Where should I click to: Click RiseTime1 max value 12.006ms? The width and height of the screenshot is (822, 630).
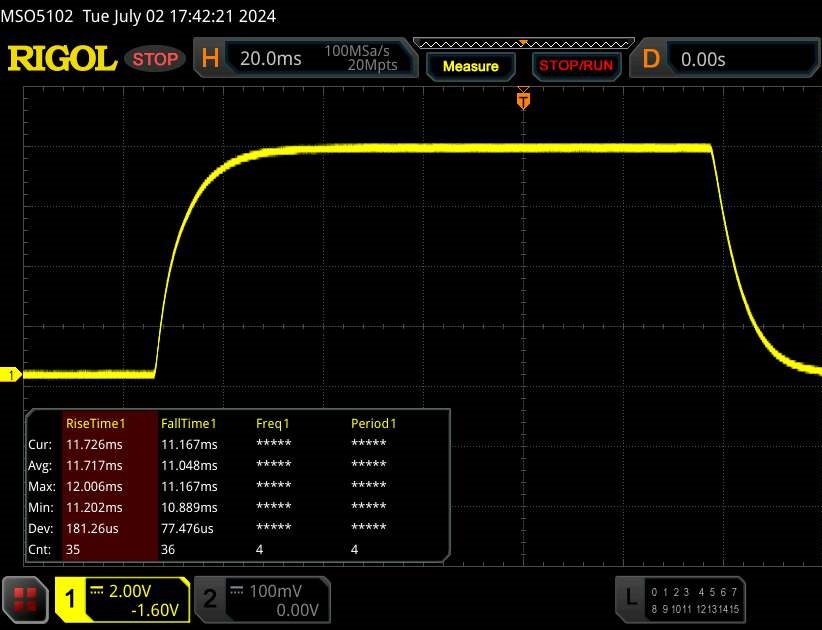[94, 486]
